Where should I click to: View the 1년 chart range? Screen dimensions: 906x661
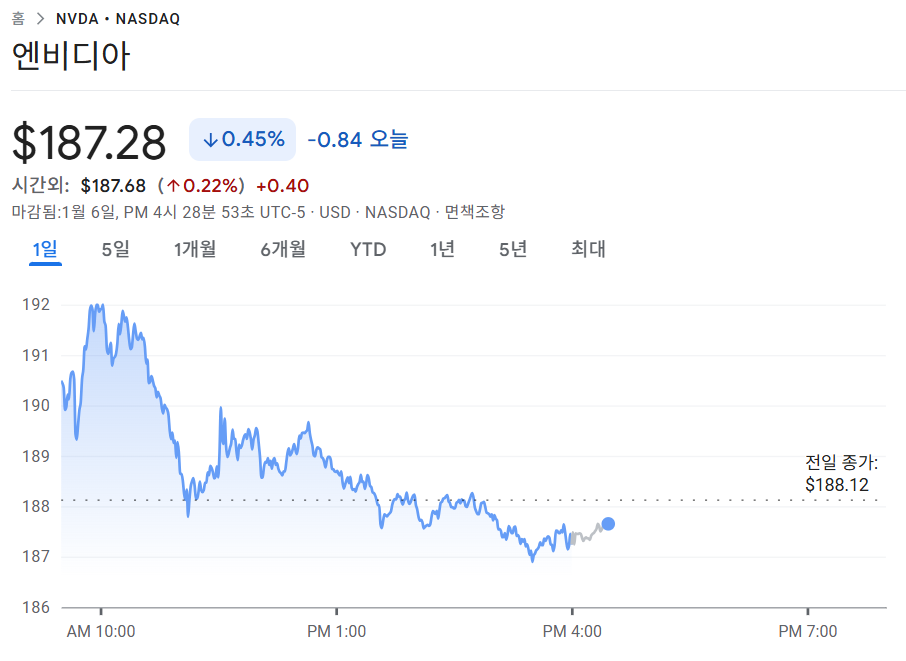pyautogui.click(x=442, y=250)
